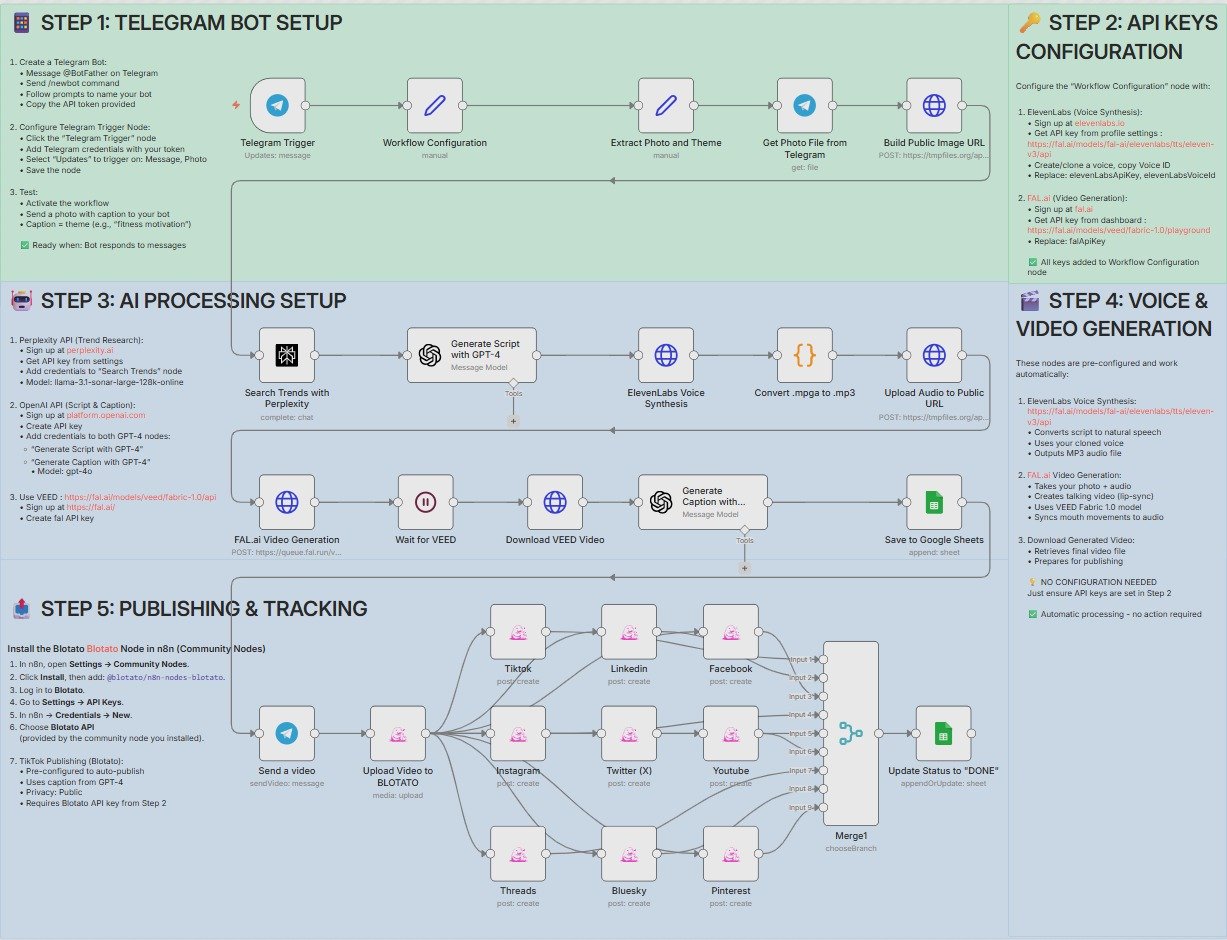Open Upload Audio to Public URL node
This screenshot has height=940, width=1227.
point(934,355)
